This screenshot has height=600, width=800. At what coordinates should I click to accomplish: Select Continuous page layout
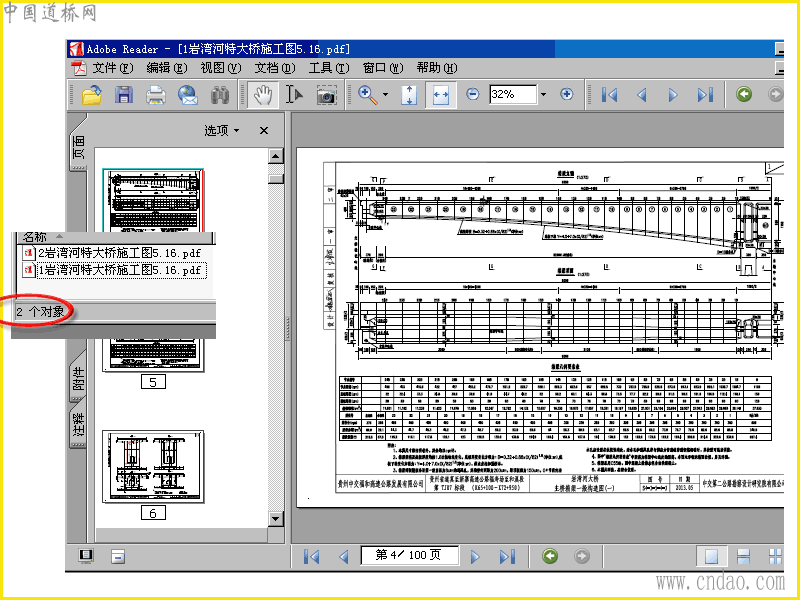(x=743, y=557)
